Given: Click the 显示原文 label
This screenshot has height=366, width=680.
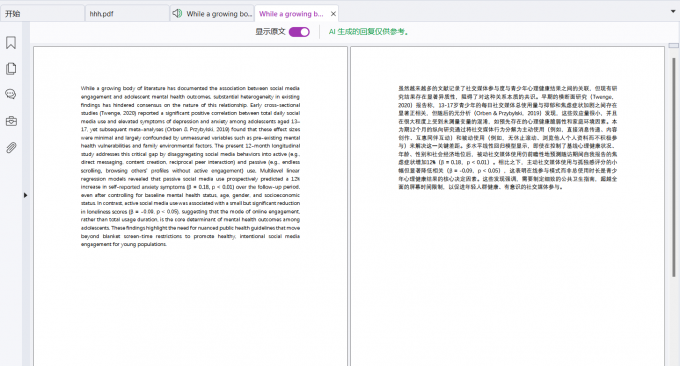Looking at the screenshot, I should [x=270, y=32].
